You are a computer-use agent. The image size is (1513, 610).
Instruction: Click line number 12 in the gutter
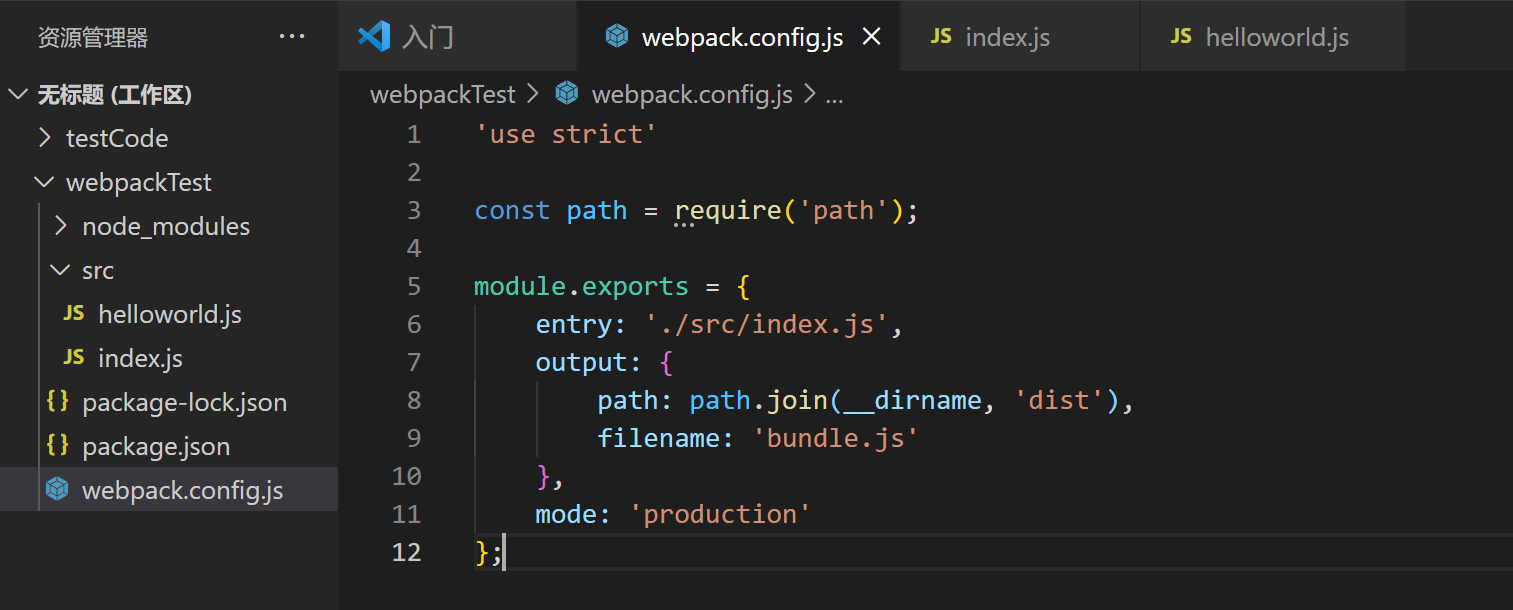[x=407, y=552]
